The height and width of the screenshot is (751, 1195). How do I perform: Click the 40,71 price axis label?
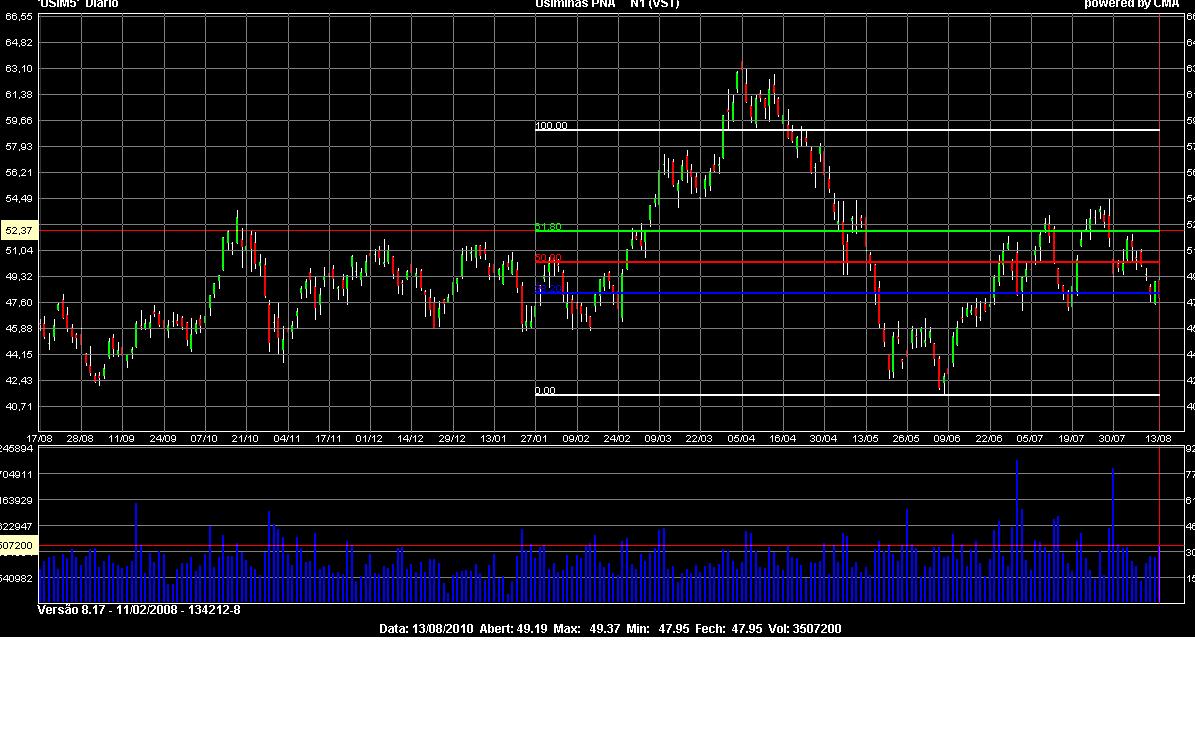coord(19,406)
